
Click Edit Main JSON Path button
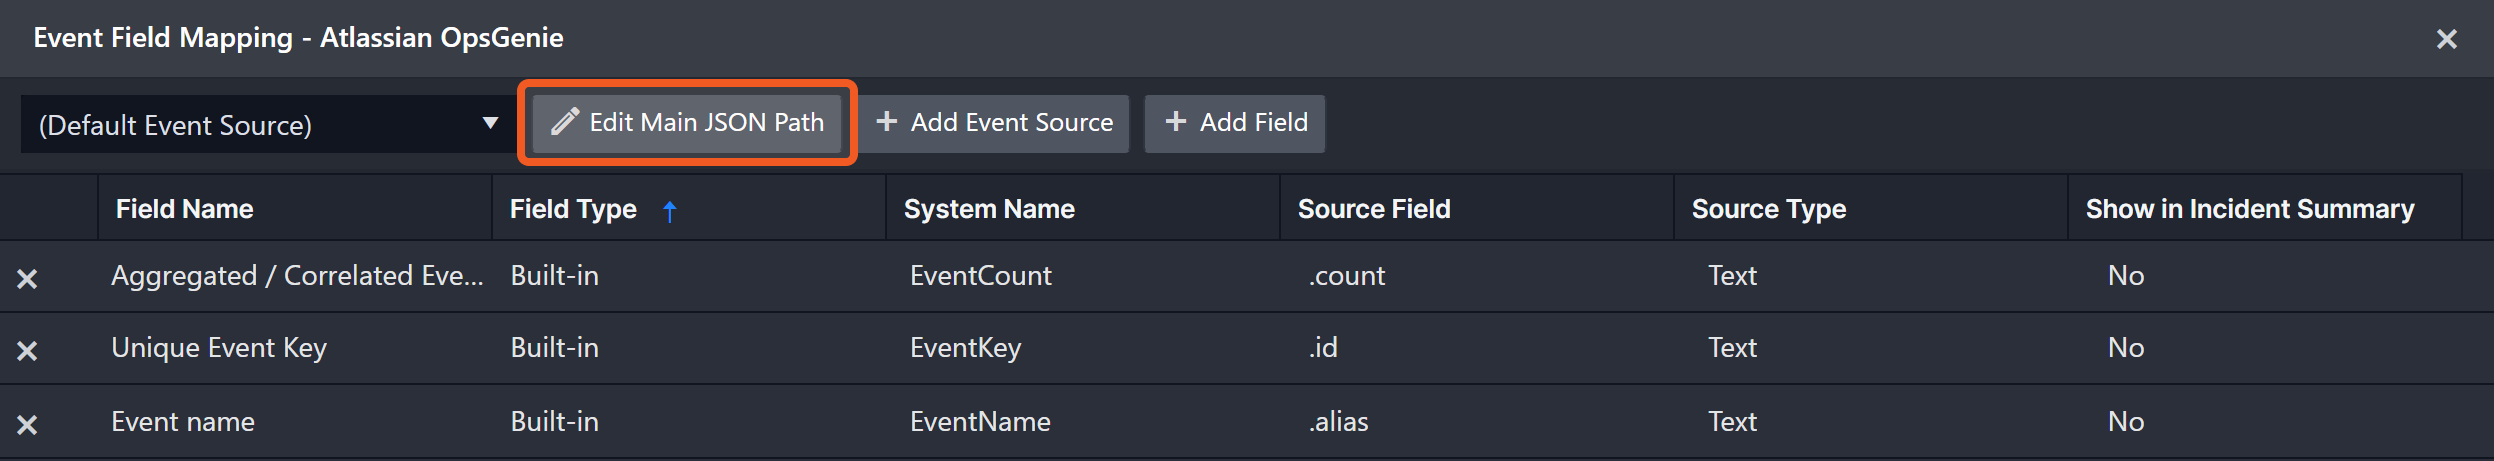tap(687, 123)
